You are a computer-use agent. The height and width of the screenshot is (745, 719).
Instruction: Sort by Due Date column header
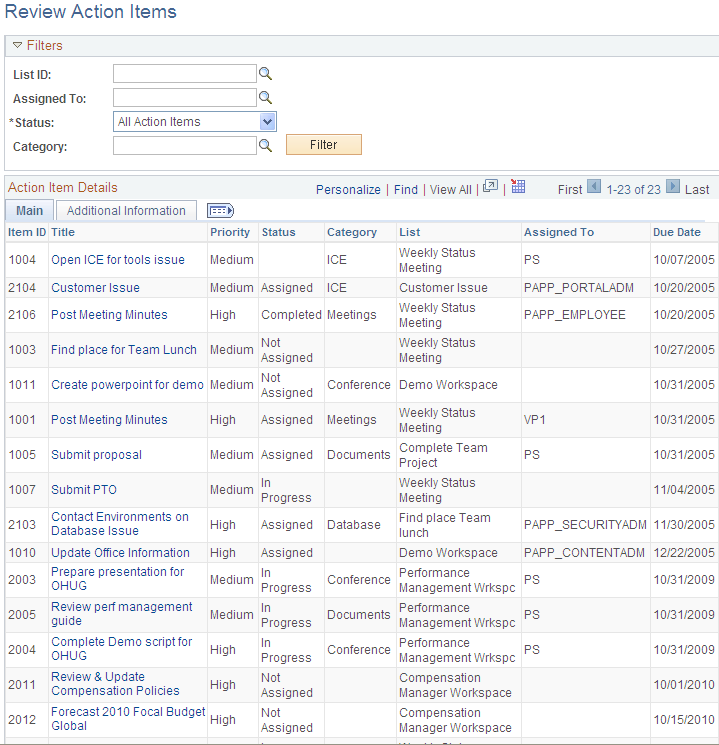tap(677, 232)
